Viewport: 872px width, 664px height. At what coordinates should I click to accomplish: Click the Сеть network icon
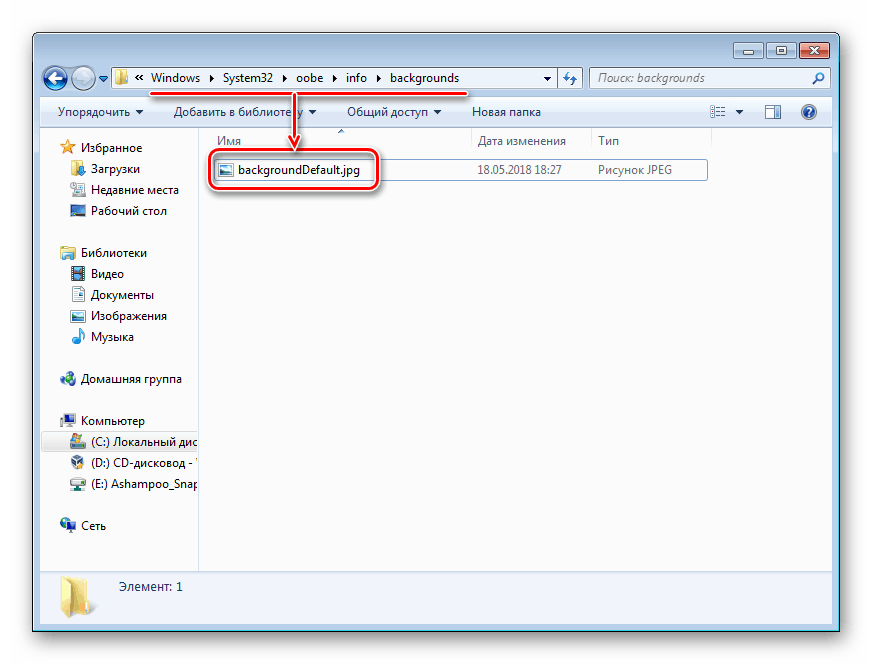[x=68, y=525]
